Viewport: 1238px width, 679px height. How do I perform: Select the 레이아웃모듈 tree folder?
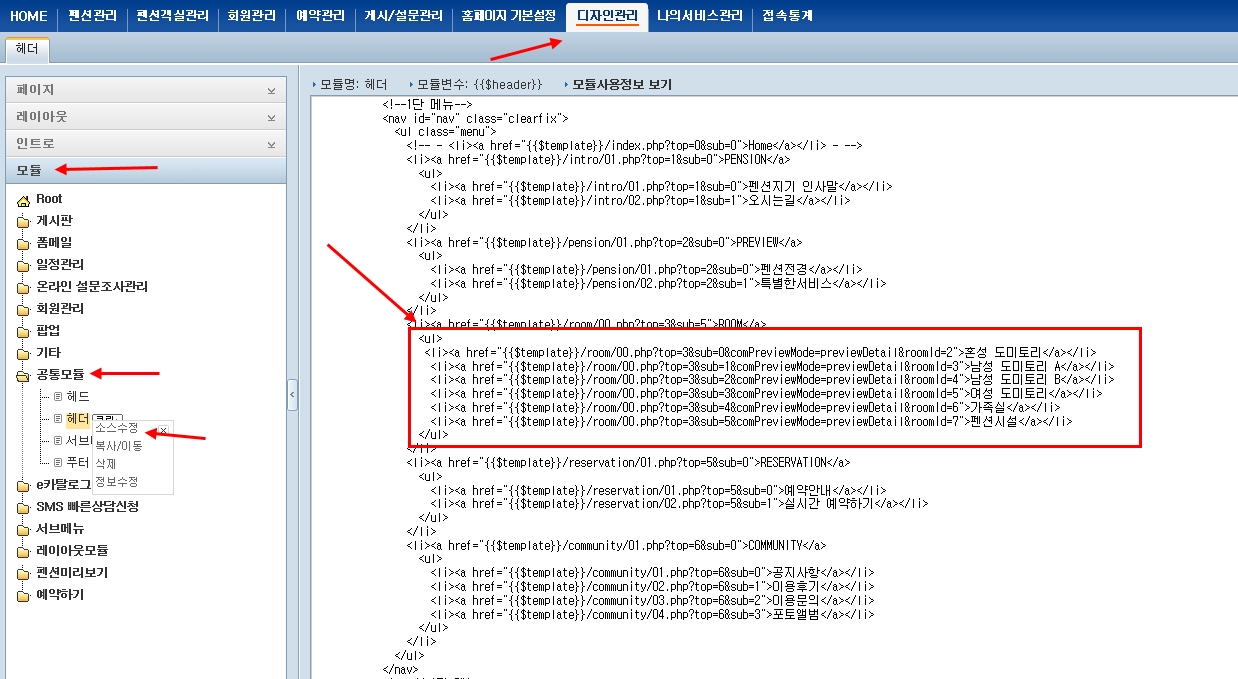coord(72,551)
